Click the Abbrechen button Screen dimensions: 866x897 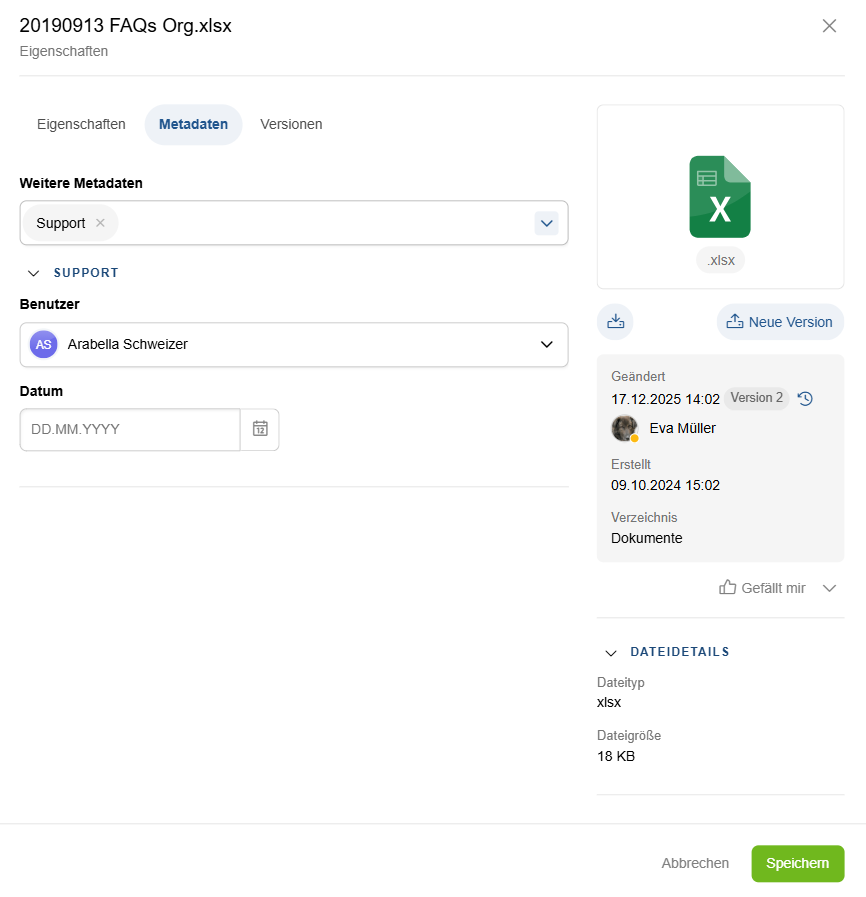(695, 864)
